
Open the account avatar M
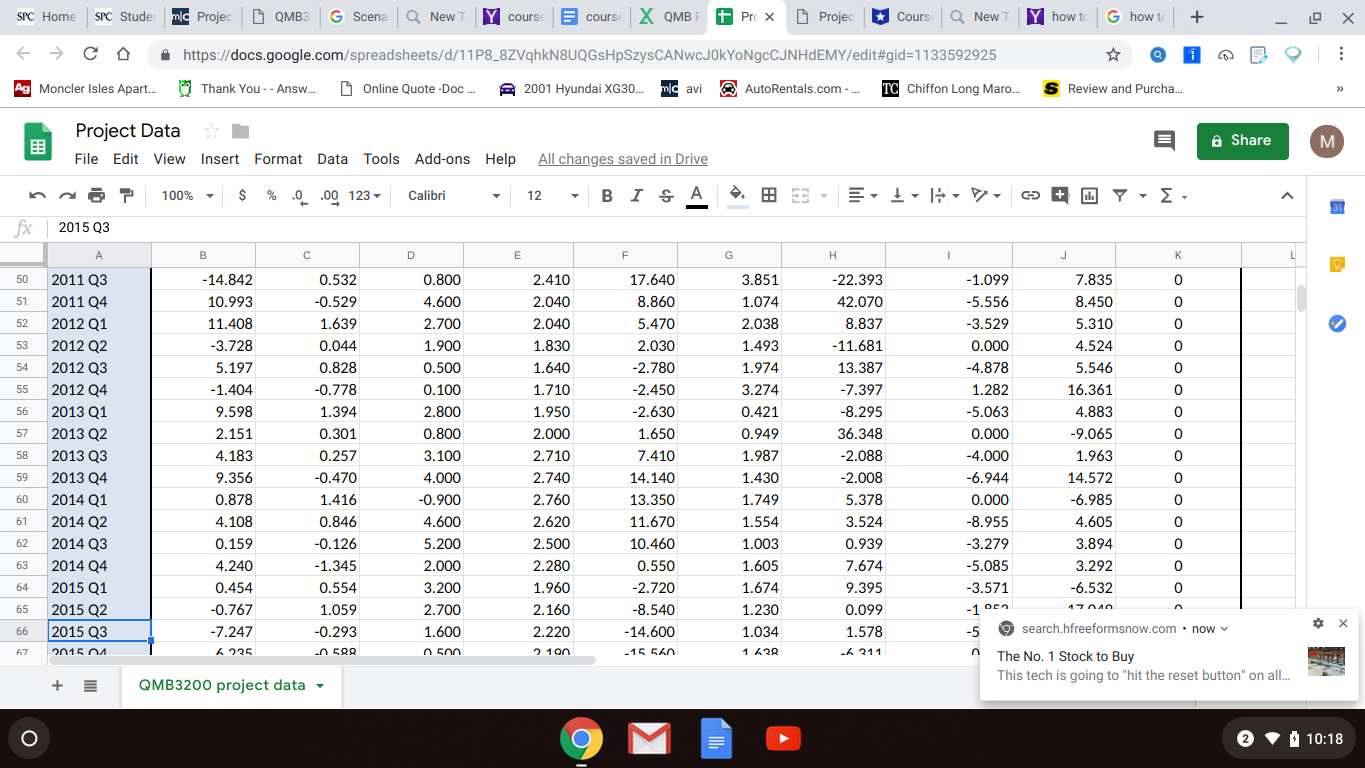point(1327,141)
